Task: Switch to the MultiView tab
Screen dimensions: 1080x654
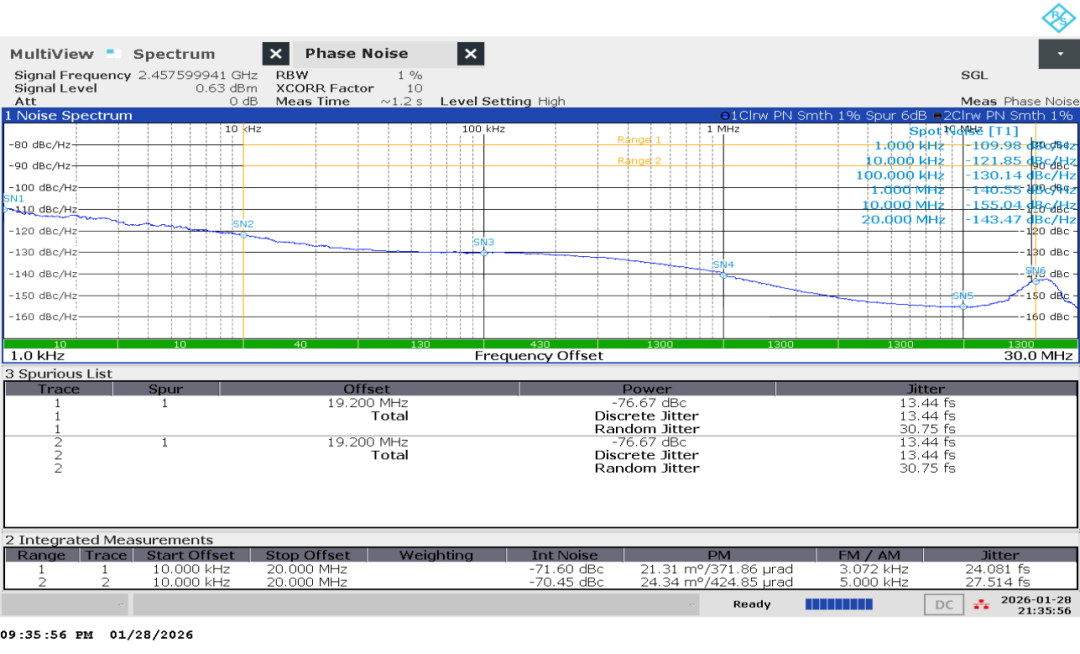Action: [52, 54]
